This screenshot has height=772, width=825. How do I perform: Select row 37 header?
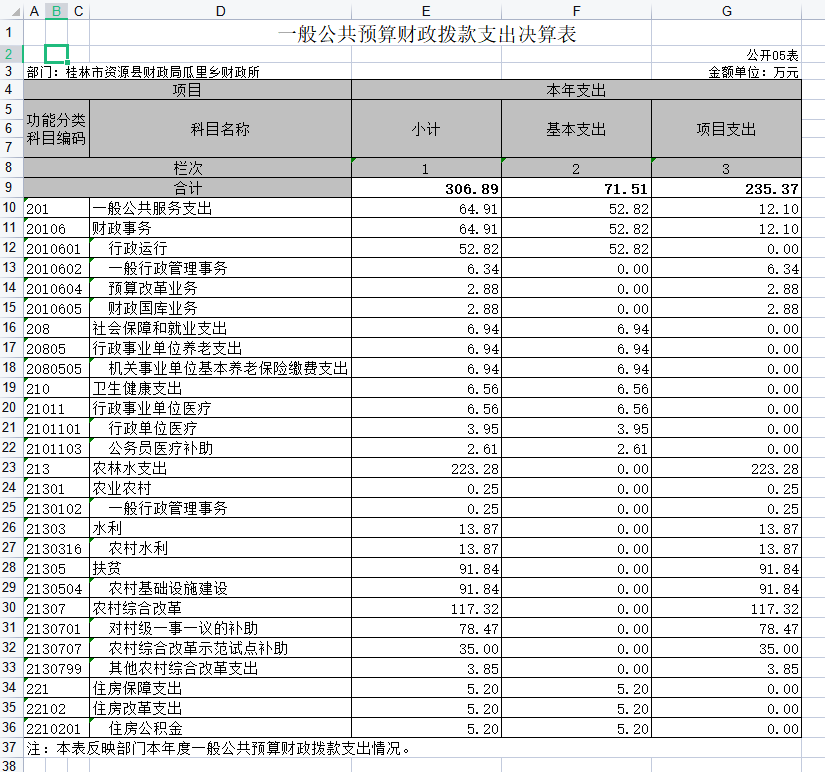point(10,748)
